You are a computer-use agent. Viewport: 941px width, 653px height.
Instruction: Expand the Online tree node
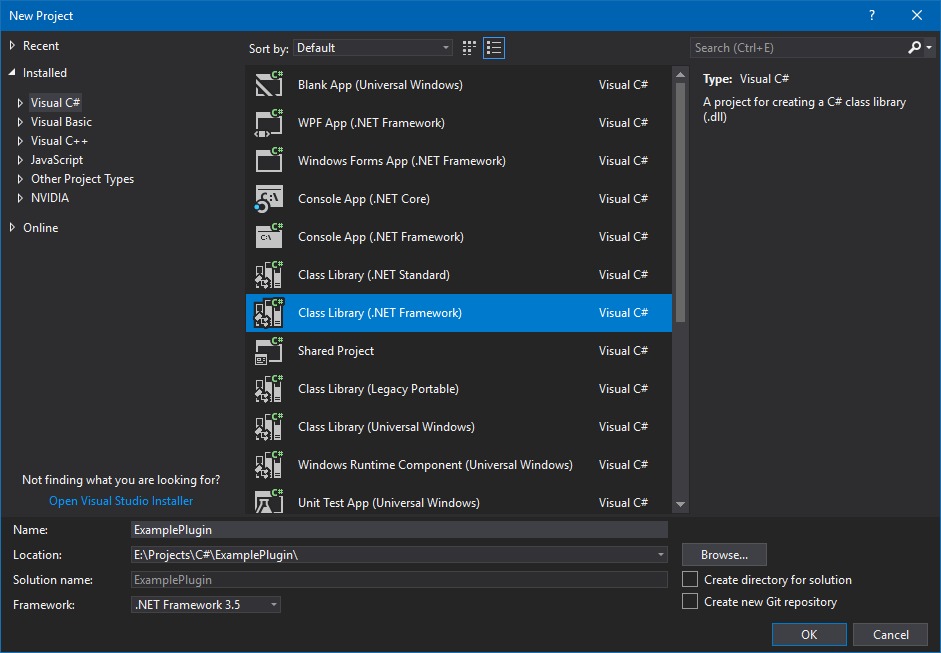coord(12,227)
